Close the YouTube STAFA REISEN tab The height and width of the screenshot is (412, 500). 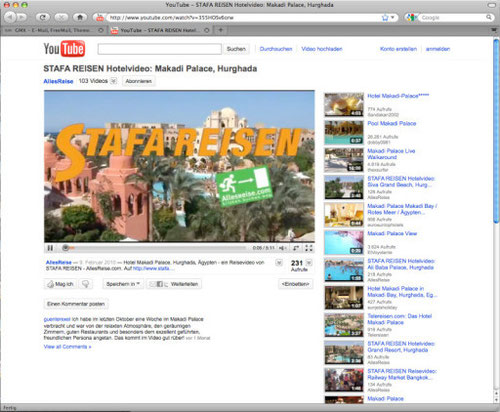coord(207,30)
